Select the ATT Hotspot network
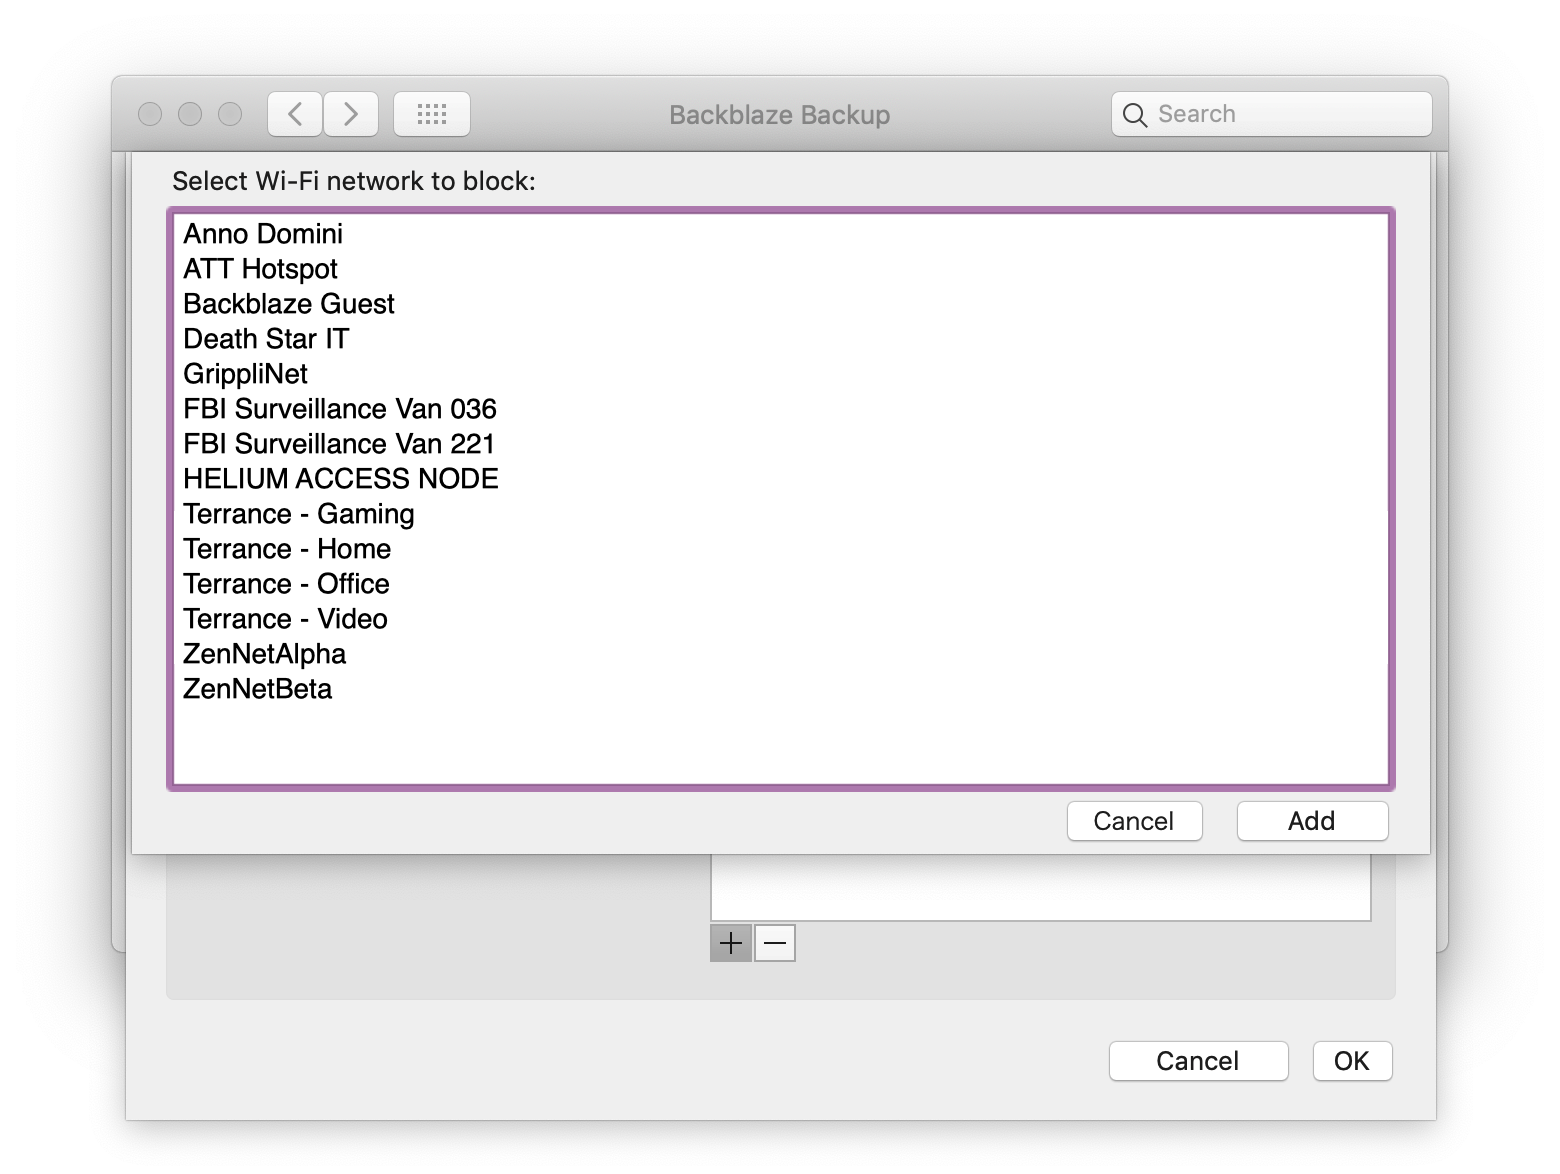 (x=780, y=269)
